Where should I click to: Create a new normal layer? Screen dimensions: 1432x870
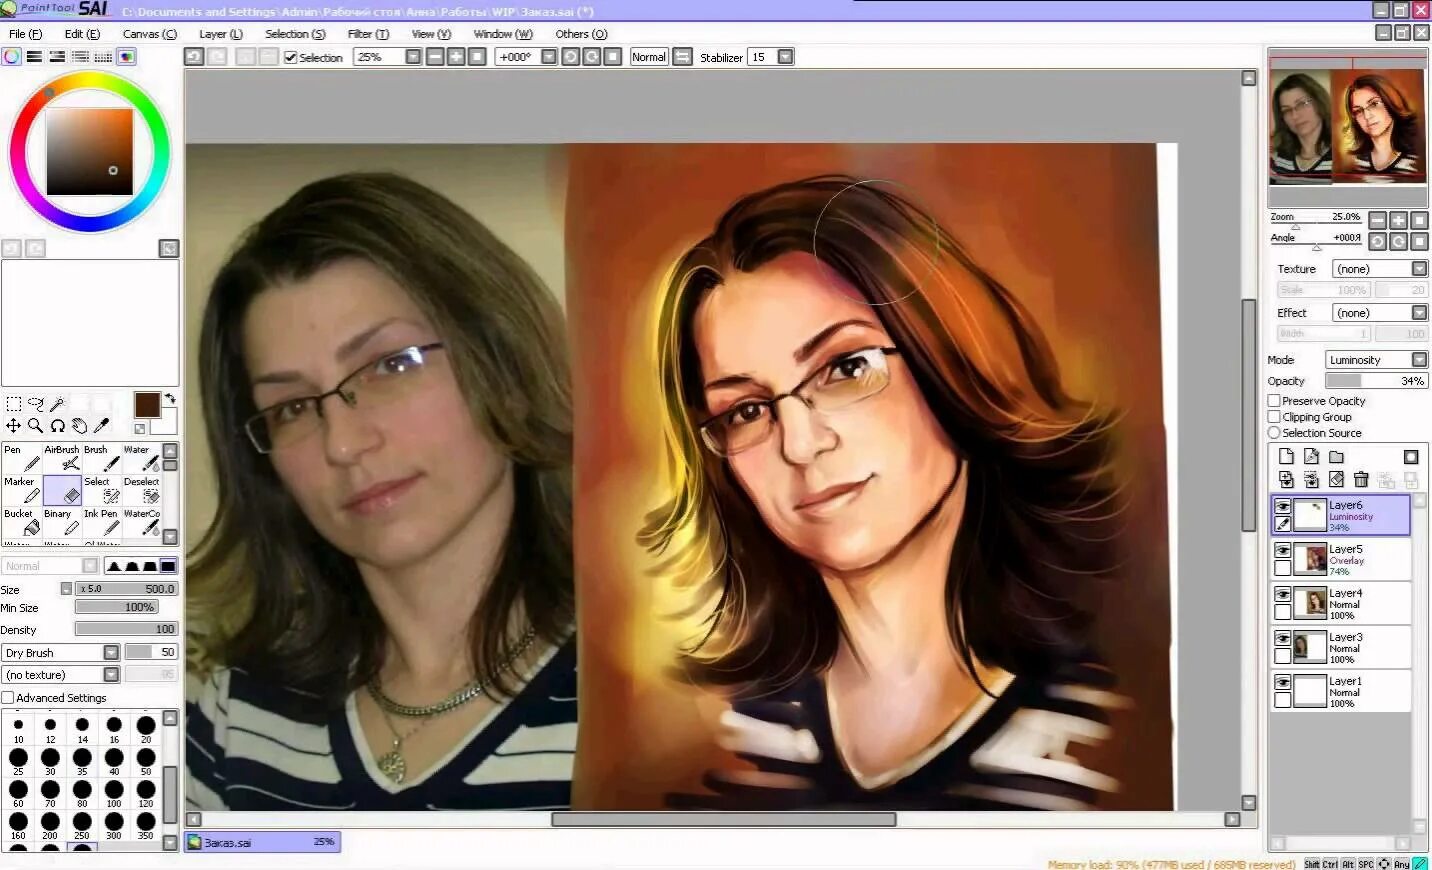(x=1286, y=456)
